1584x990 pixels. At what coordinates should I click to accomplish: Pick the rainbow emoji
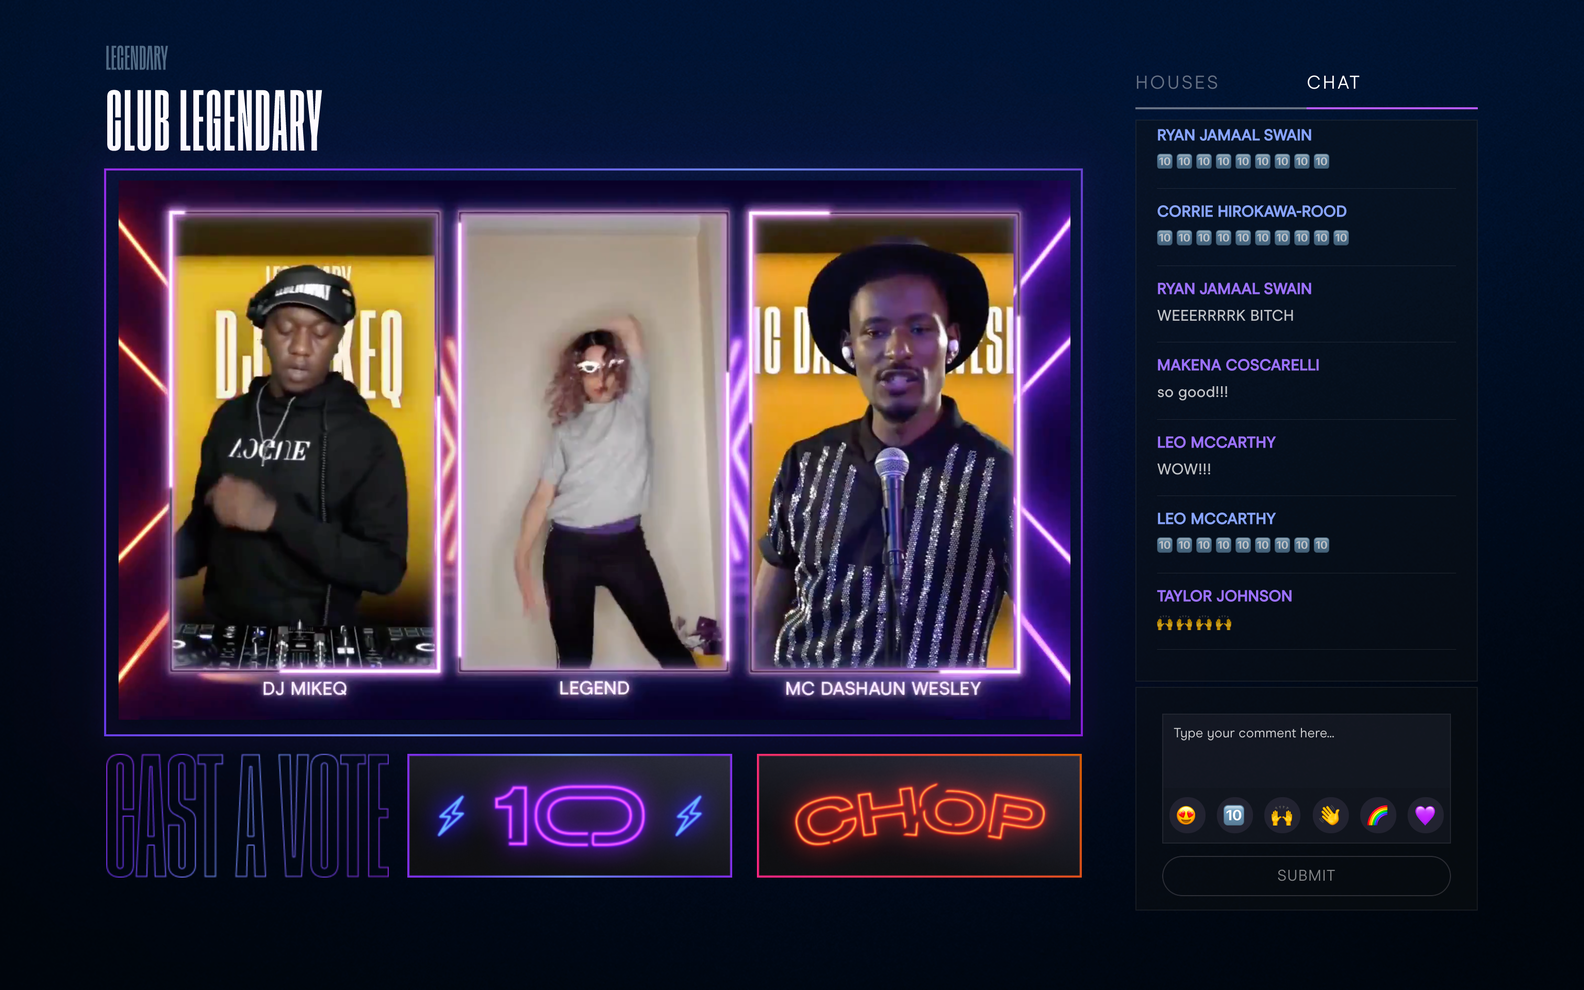[1378, 816]
